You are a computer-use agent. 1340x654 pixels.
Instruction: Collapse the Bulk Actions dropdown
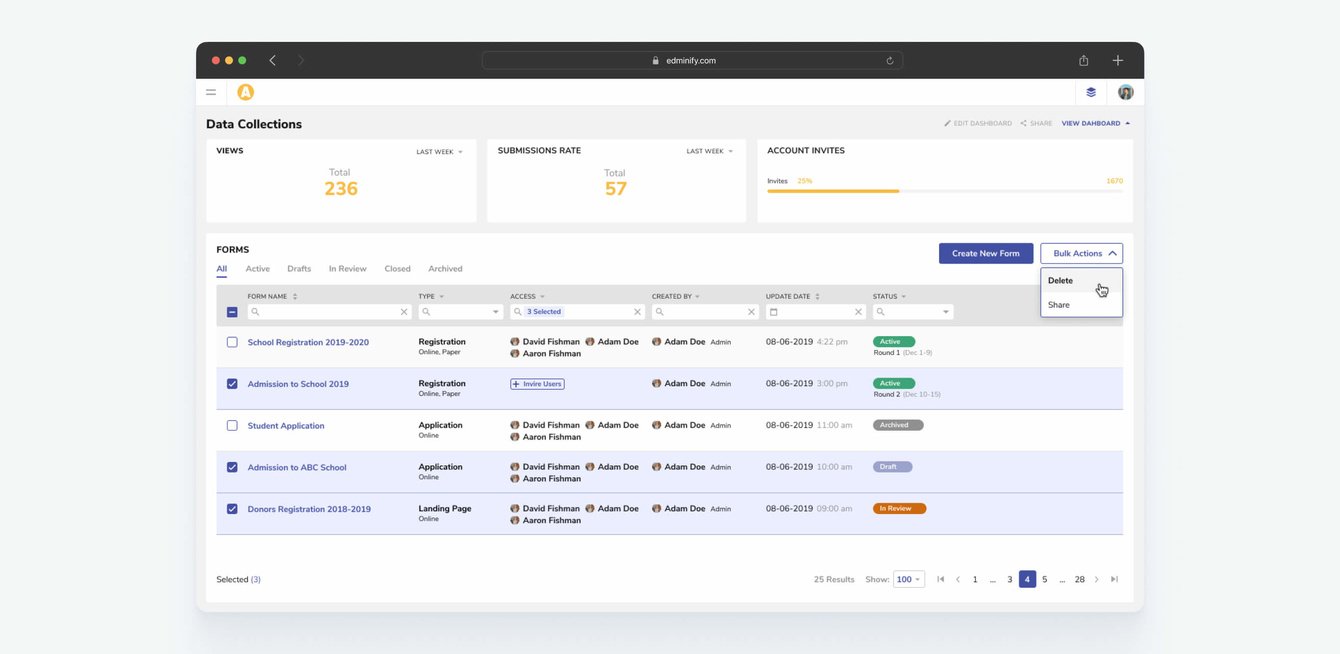point(1081,254)
